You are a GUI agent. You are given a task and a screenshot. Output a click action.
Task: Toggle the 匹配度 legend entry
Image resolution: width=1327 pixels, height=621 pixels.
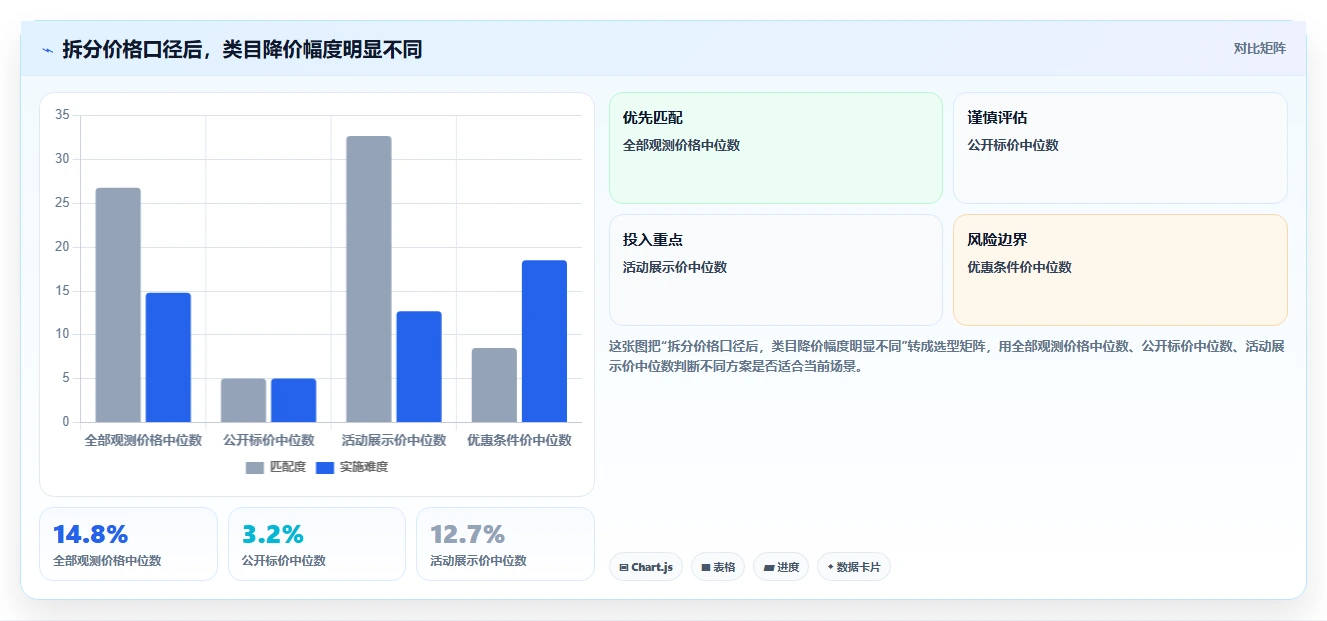[x=276, y=467]
